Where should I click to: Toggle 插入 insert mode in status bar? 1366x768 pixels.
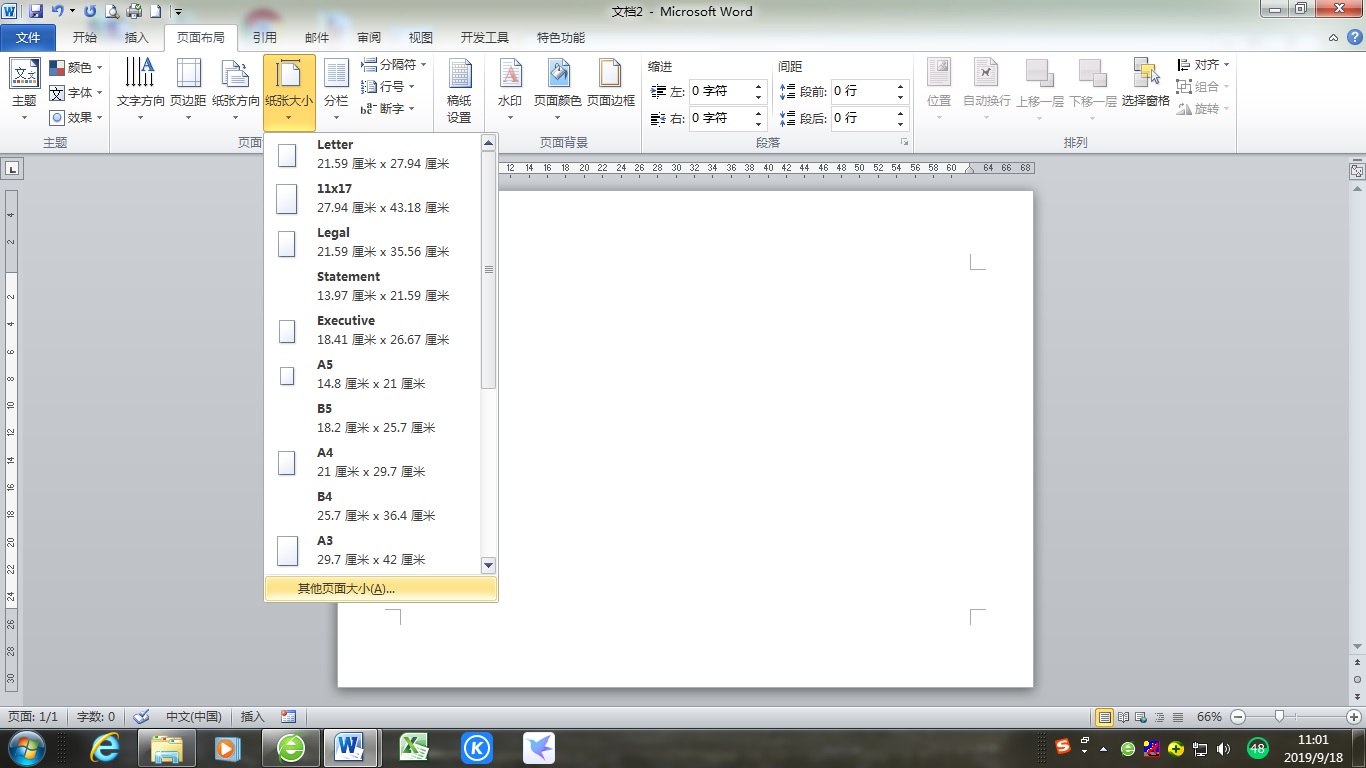(253, 717)
